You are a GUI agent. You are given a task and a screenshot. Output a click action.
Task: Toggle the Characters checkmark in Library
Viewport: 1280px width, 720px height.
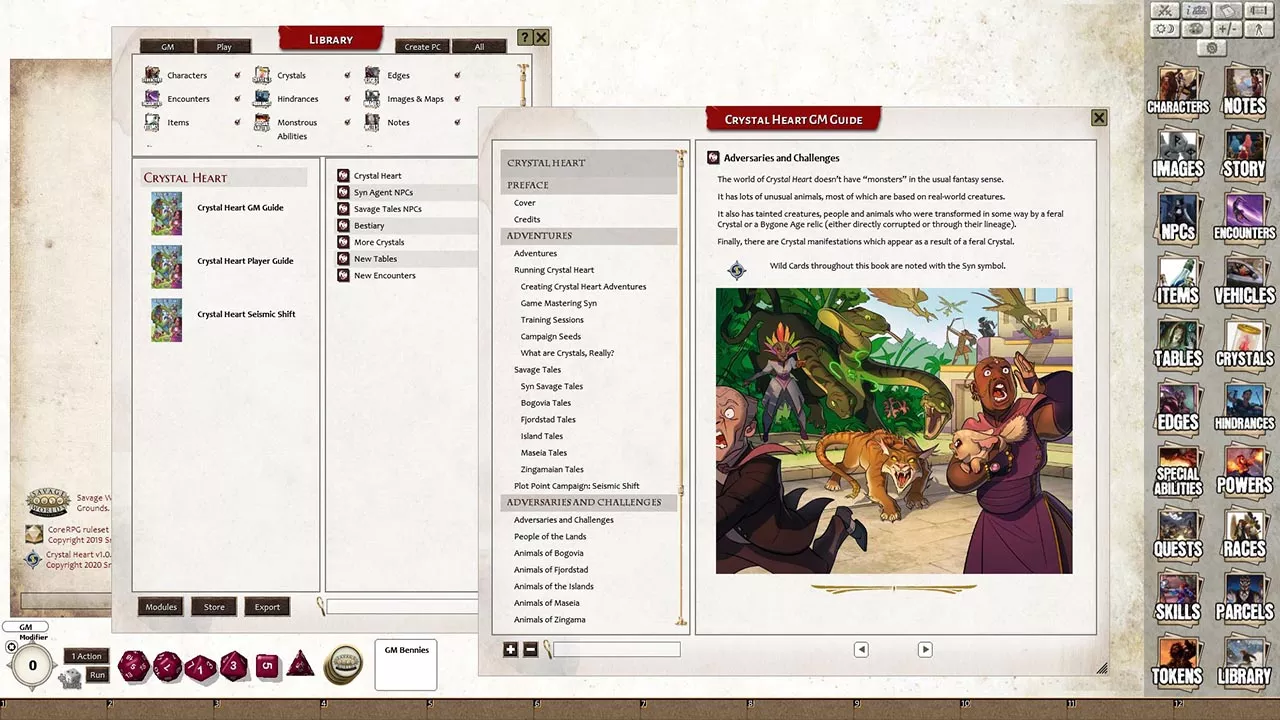coord(237,75)
